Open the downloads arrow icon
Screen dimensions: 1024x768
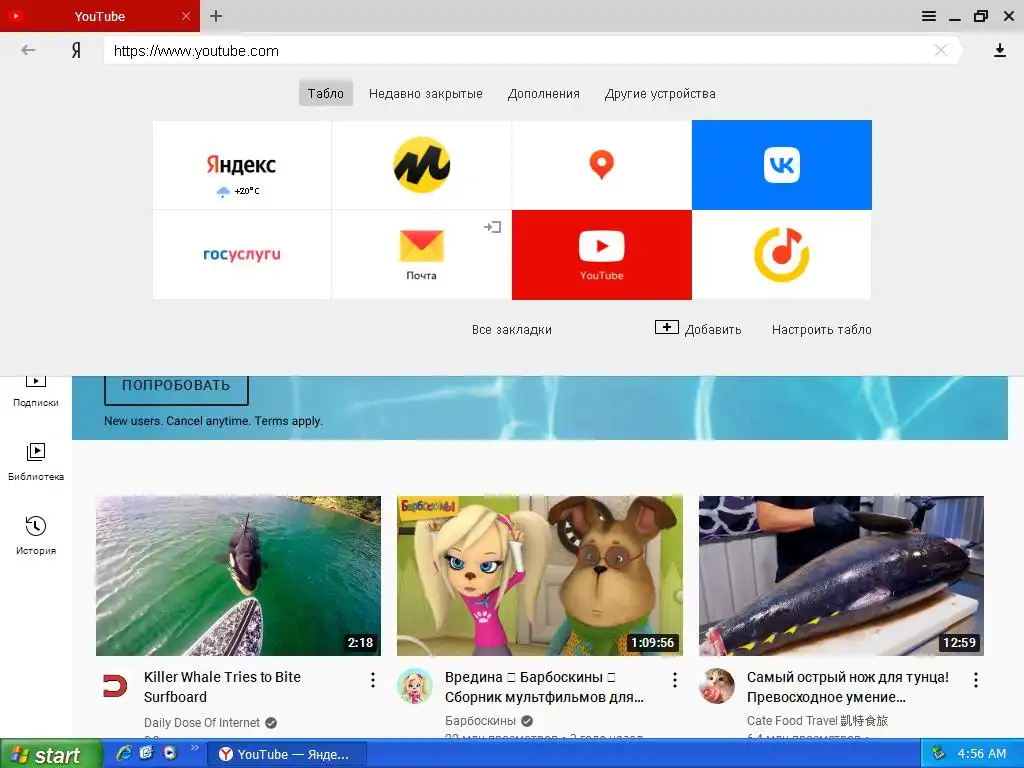click(x=999, y=50)
